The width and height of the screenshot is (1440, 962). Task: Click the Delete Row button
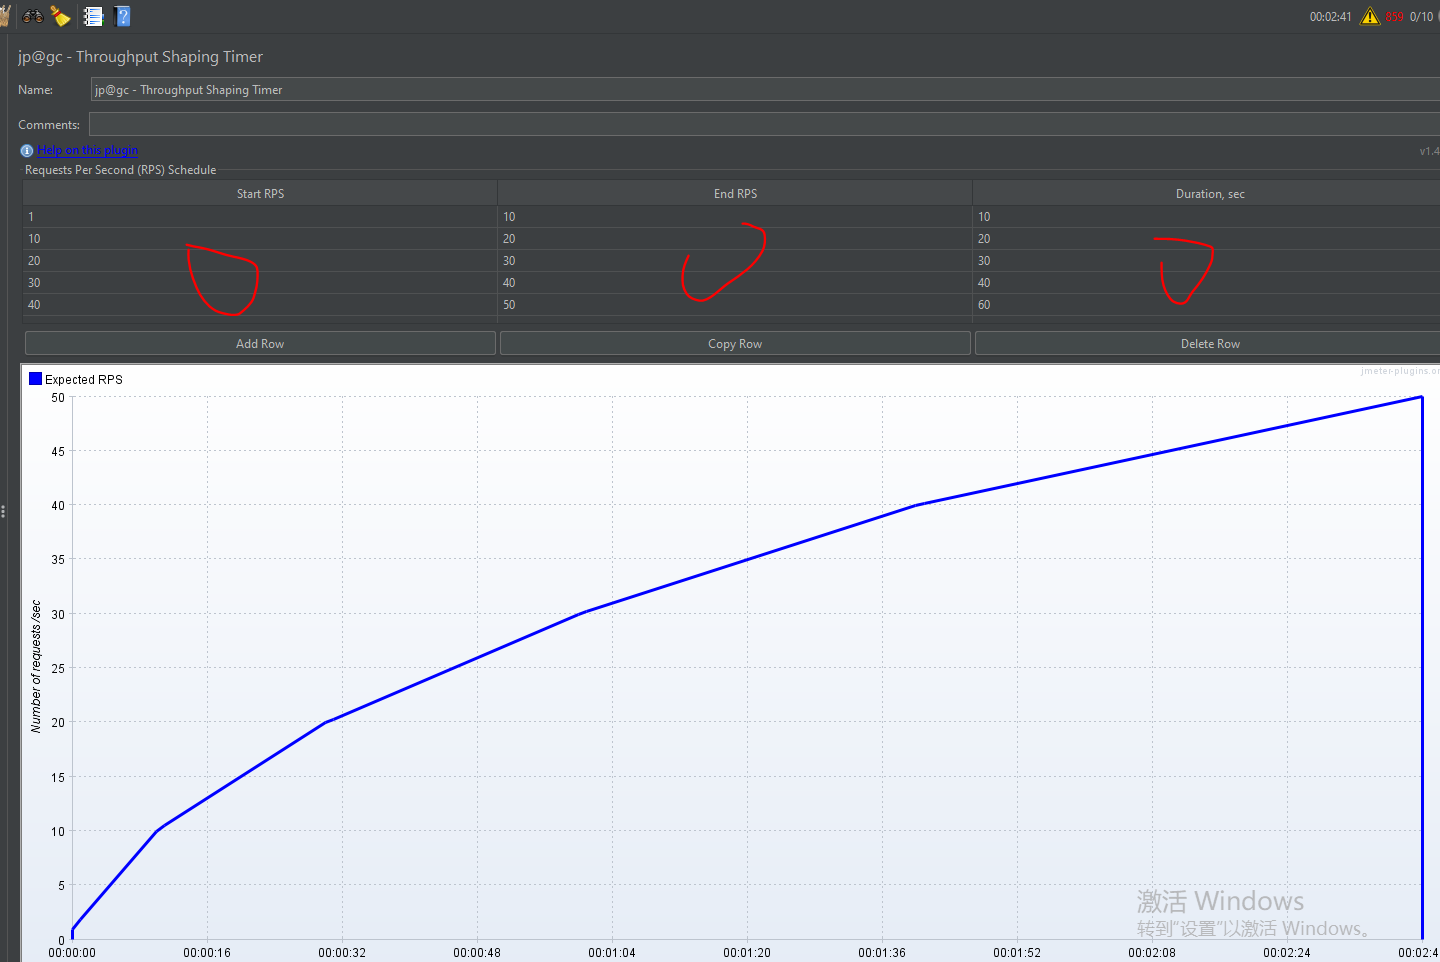(1208, 343)
